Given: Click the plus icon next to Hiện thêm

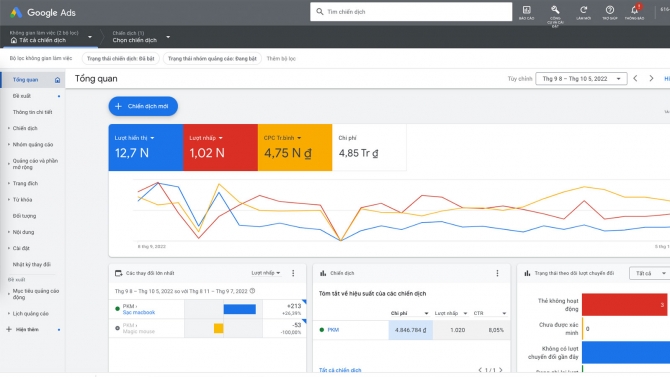Looking at the screenshot, I should (x=9, y=330).
